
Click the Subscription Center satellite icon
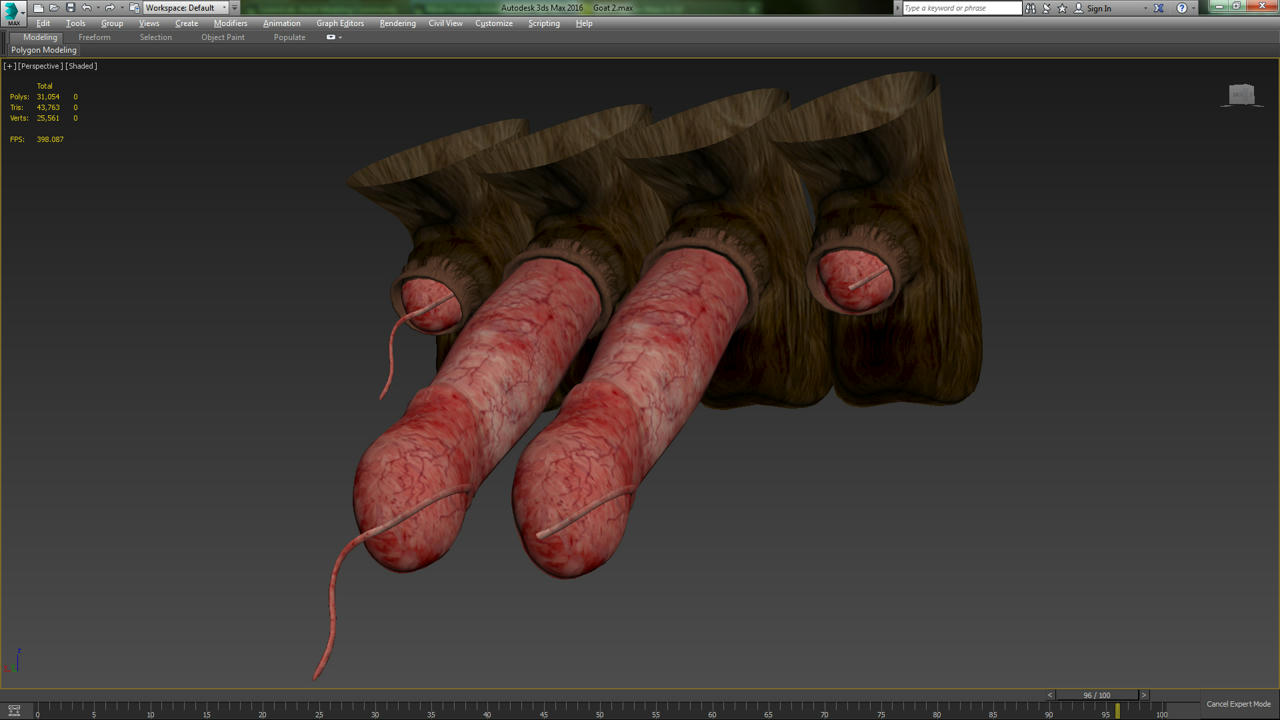(x=1047, y=8)
